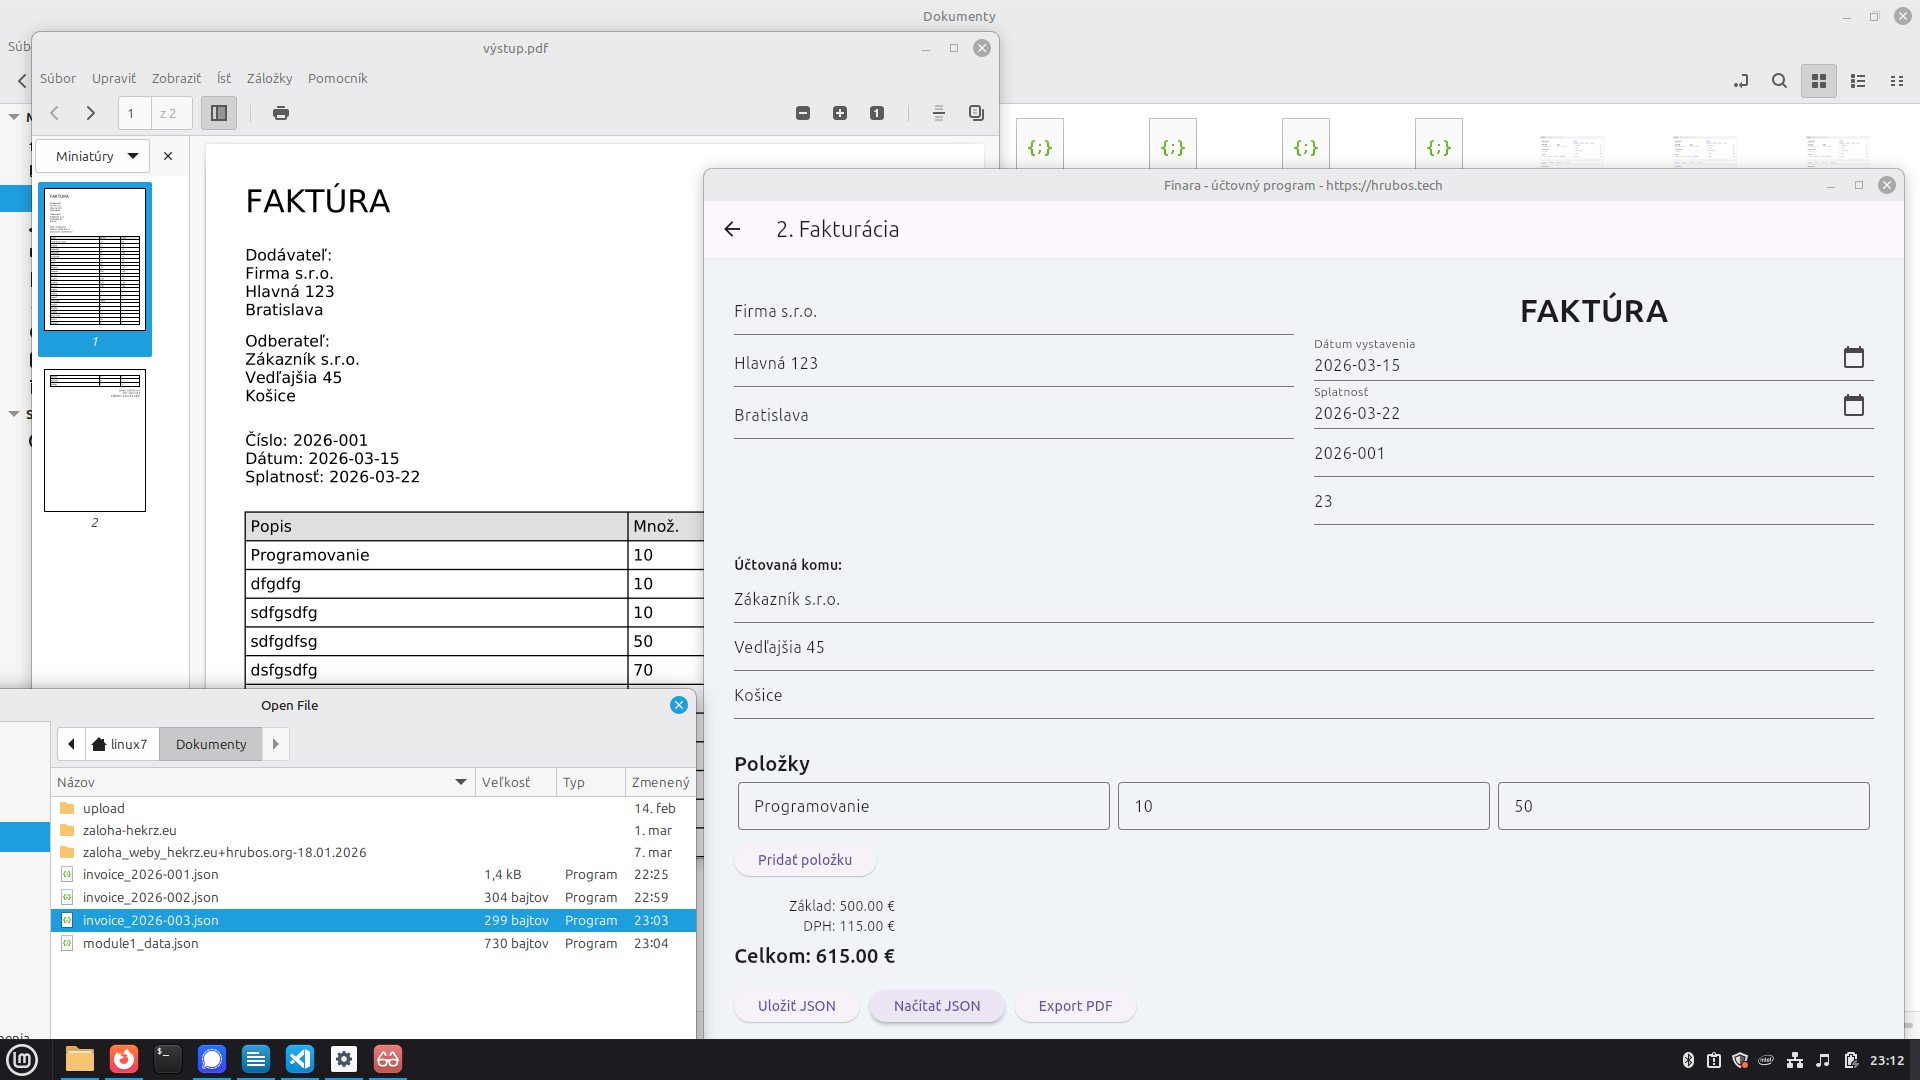The width and height of the screenshot is (1920, 1080).
Task: Click the Načítať JSON button
Action: pyautogui.click(x=936, y=1006)
